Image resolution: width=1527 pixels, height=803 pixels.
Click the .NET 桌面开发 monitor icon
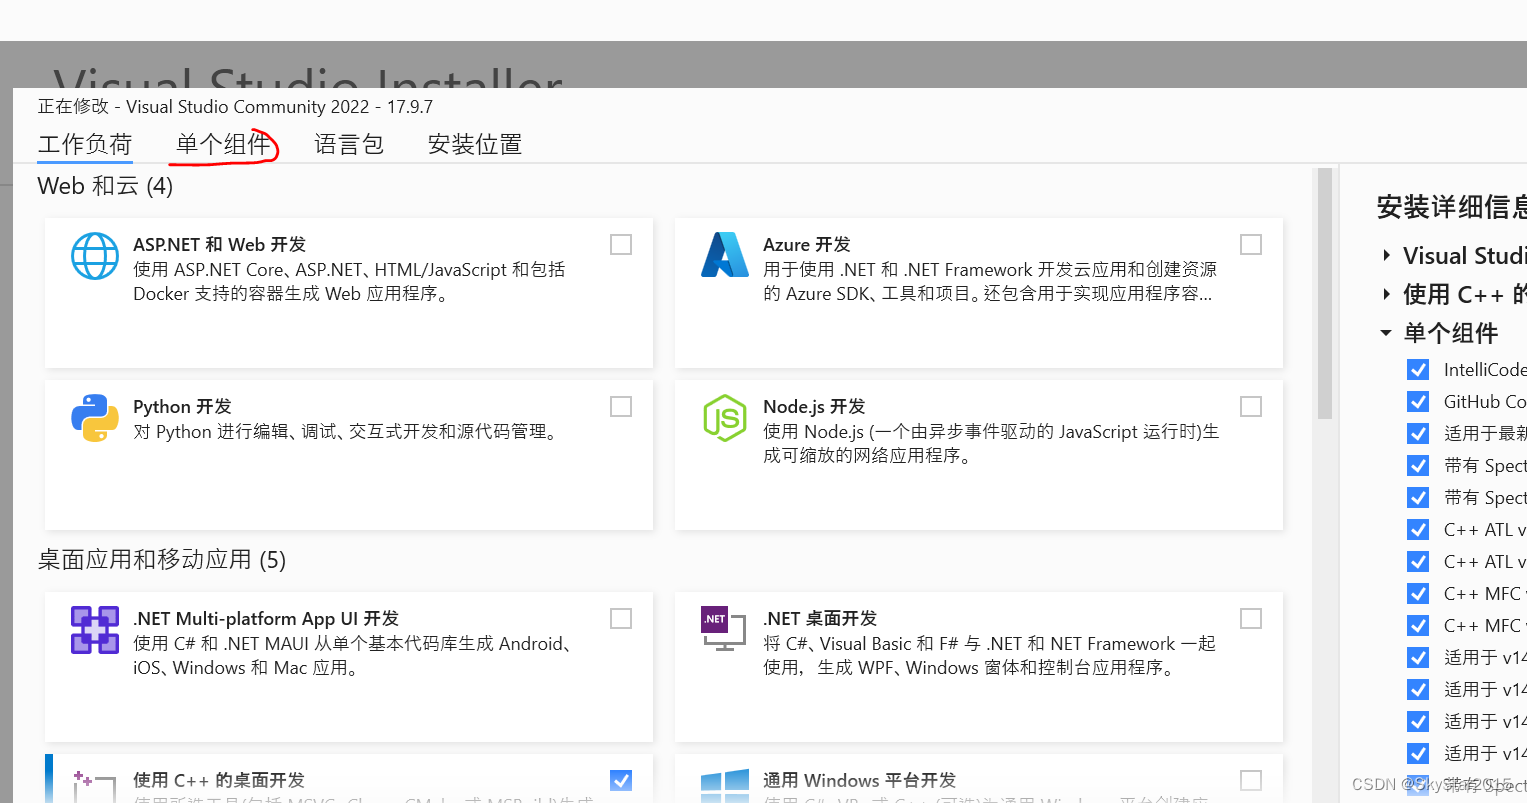pyautogui.click(x=724, y=629)
